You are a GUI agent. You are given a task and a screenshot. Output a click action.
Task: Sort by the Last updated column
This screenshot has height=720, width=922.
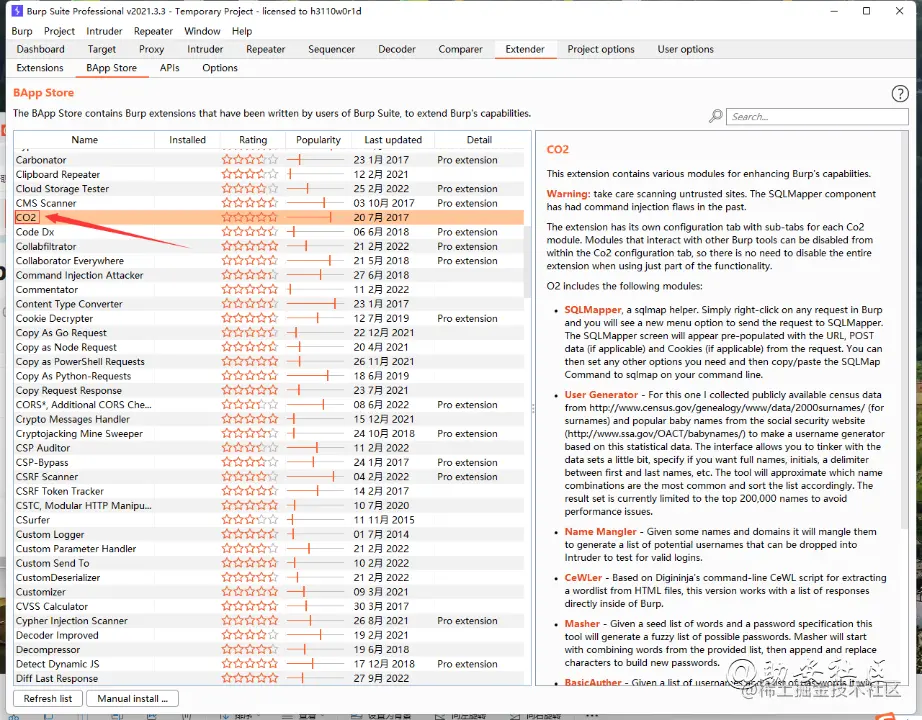pos(393,140)
